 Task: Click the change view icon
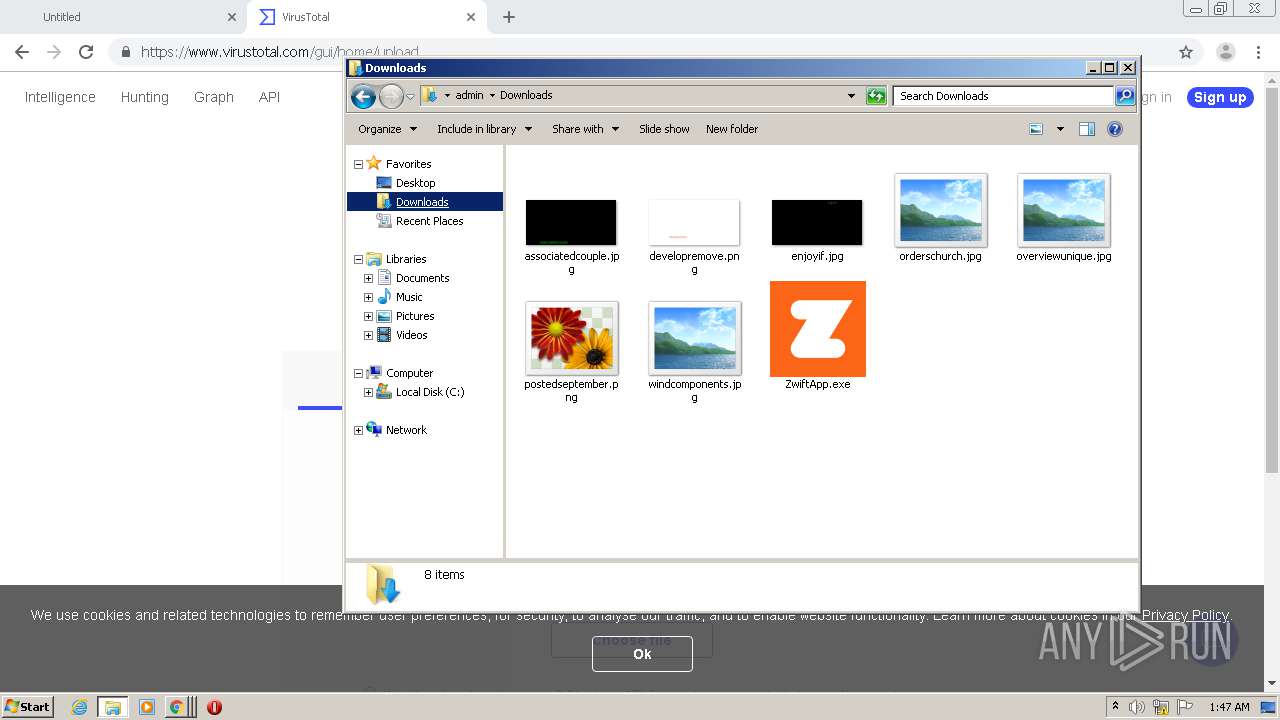tap(1036, 129)
